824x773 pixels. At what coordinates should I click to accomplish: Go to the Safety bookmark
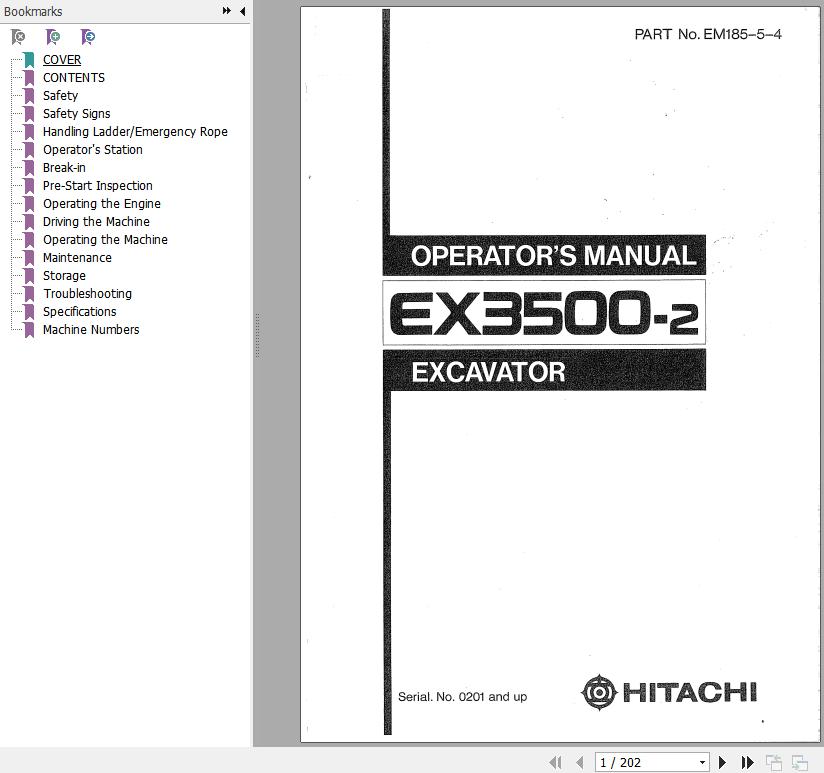tap(60, 96)
